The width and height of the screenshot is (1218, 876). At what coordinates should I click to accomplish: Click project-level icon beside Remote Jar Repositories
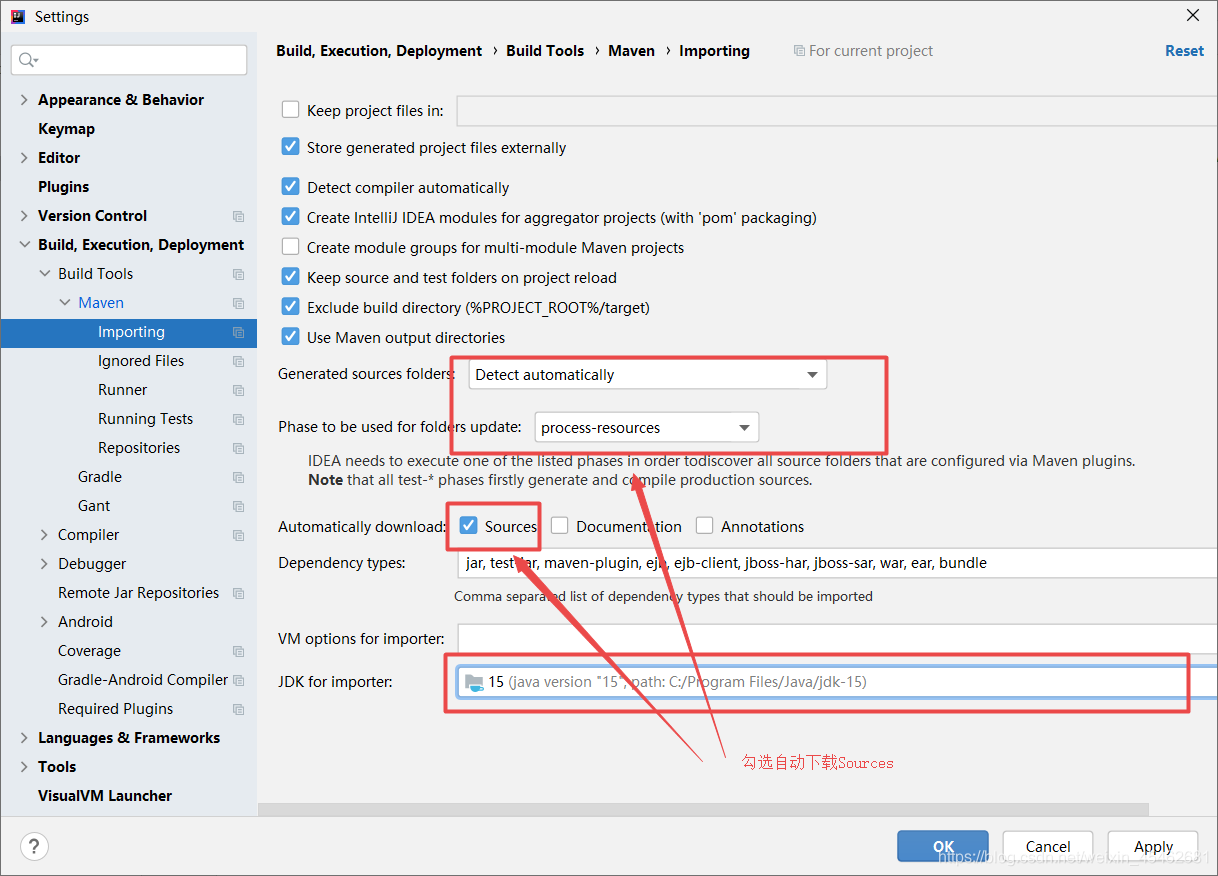click(x=238, y=593)
